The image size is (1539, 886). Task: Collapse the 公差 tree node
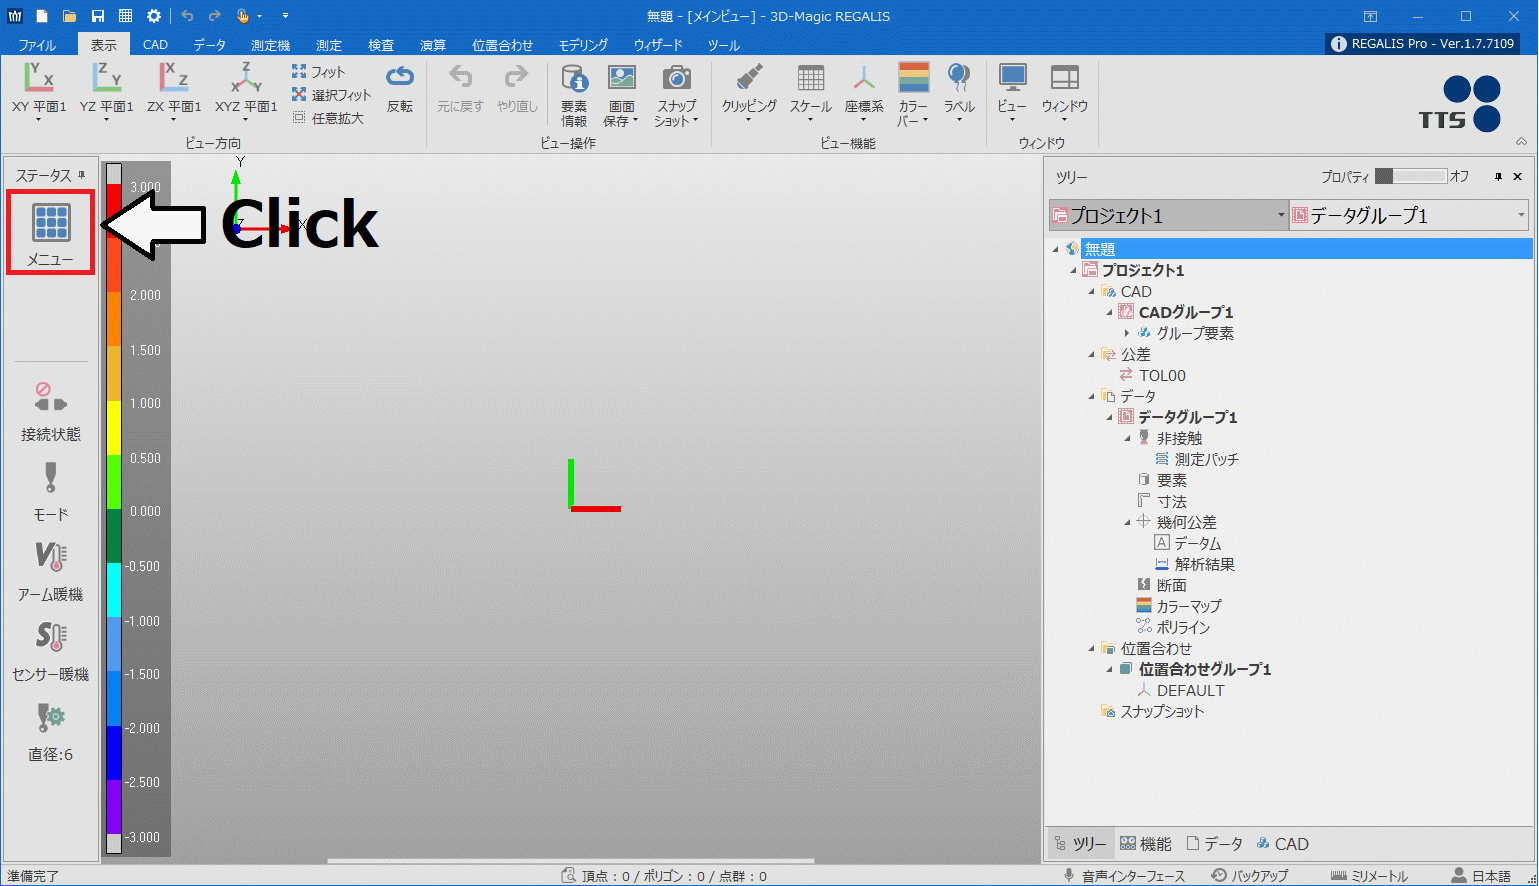(x=1092, y=354)
